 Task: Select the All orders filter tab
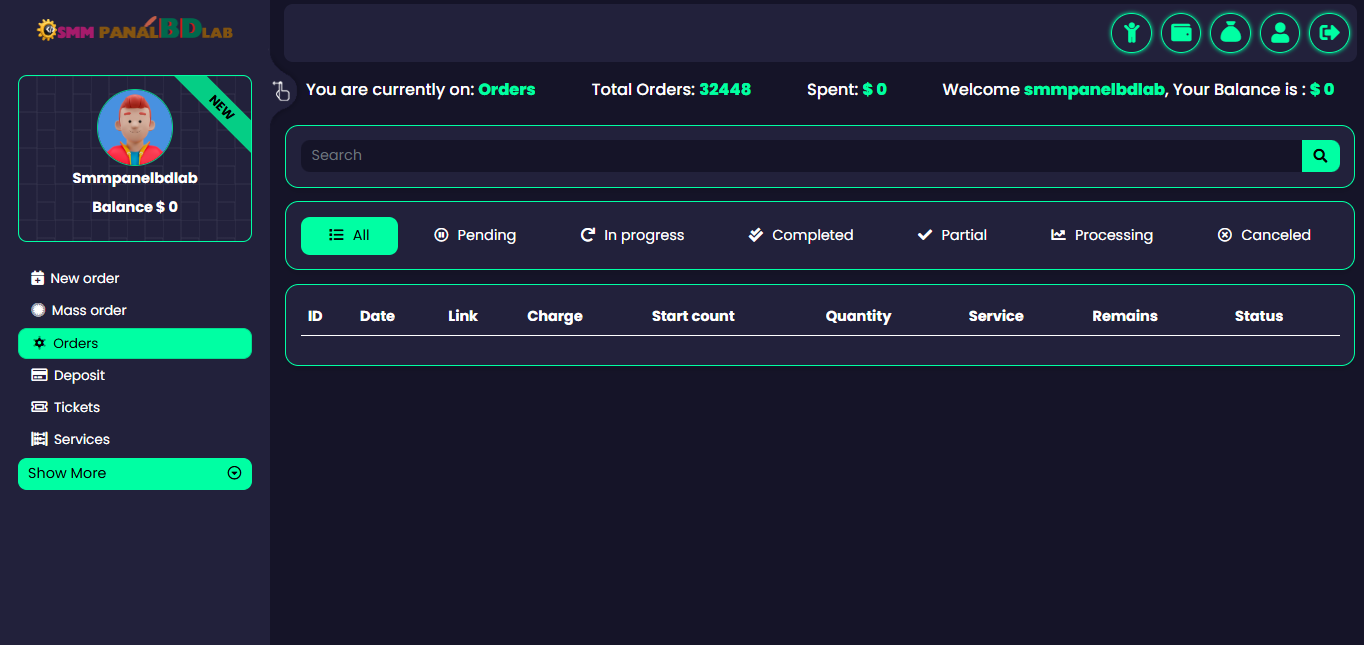349,236
